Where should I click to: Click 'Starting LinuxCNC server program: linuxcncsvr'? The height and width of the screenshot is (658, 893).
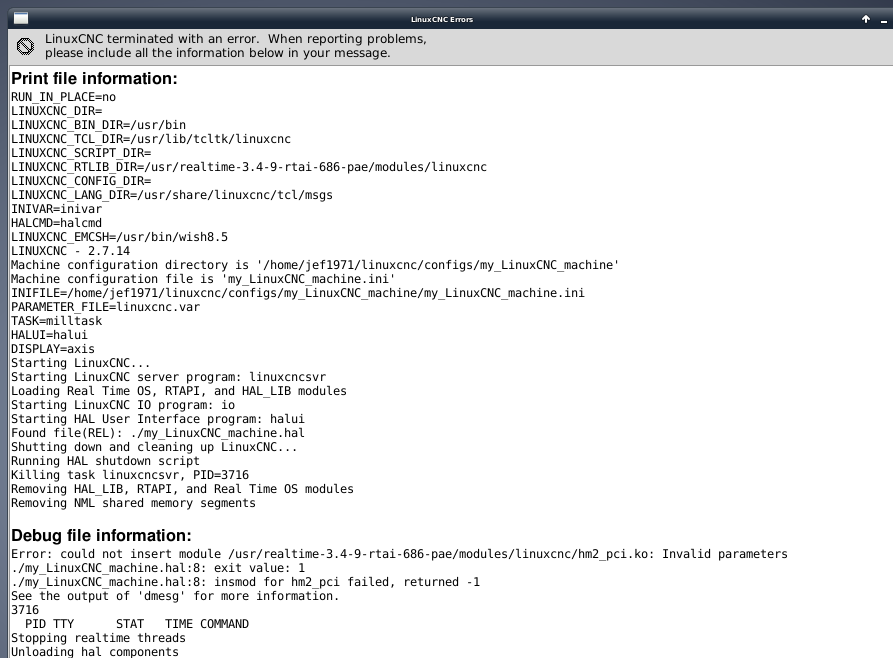[x=169, y=377]
